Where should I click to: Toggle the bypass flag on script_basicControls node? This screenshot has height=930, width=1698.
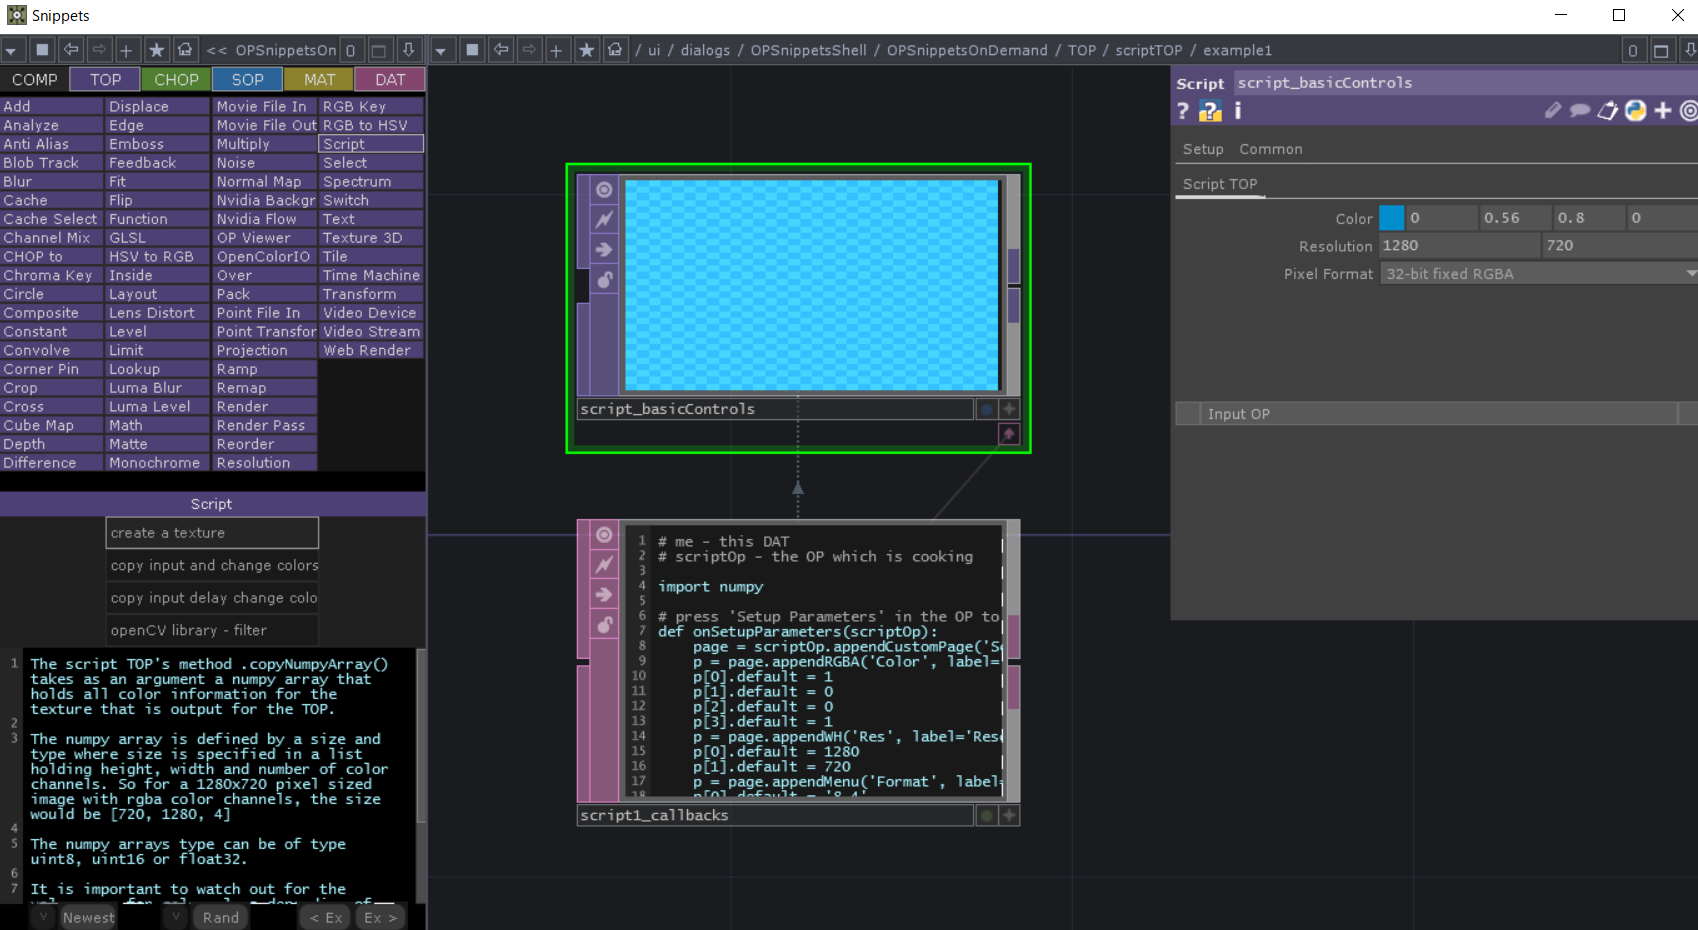click(x=604, y=219)
